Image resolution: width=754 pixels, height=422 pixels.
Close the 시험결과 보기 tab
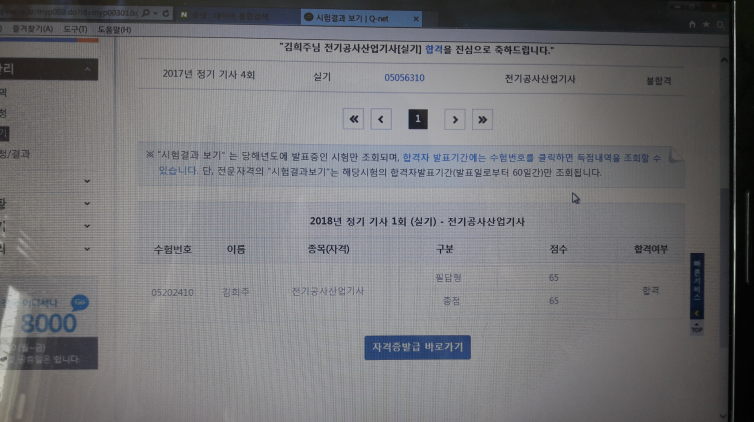[415, 18]
